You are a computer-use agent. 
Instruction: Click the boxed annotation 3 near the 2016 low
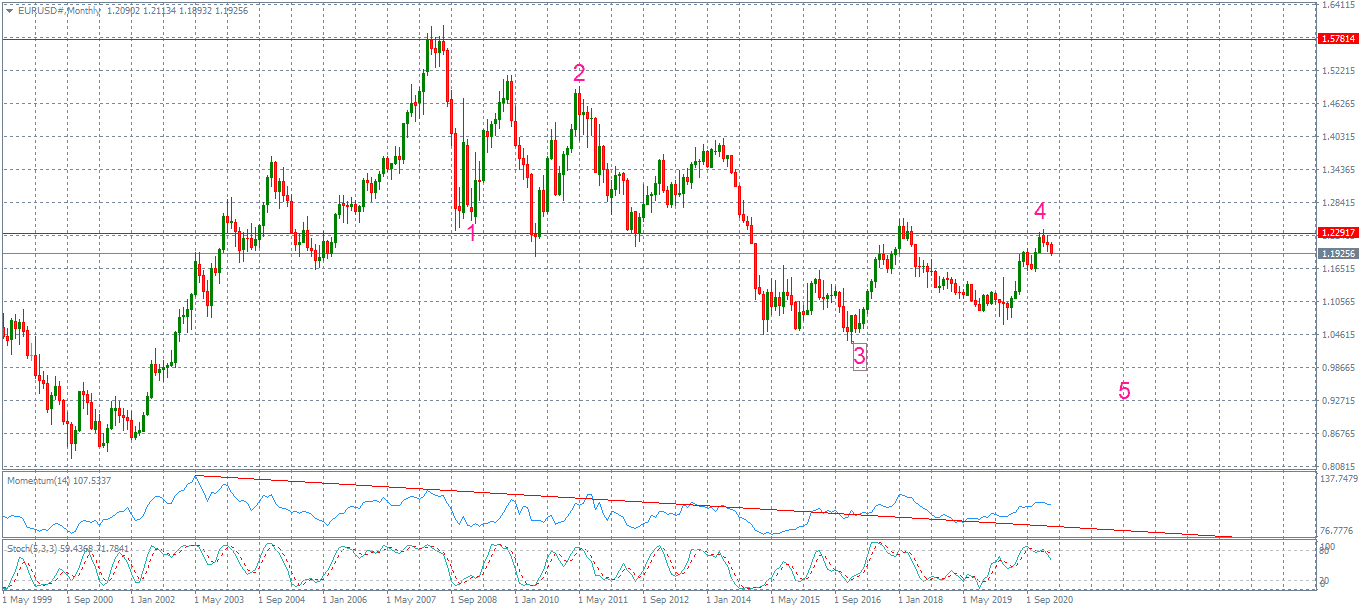point(860,354)
